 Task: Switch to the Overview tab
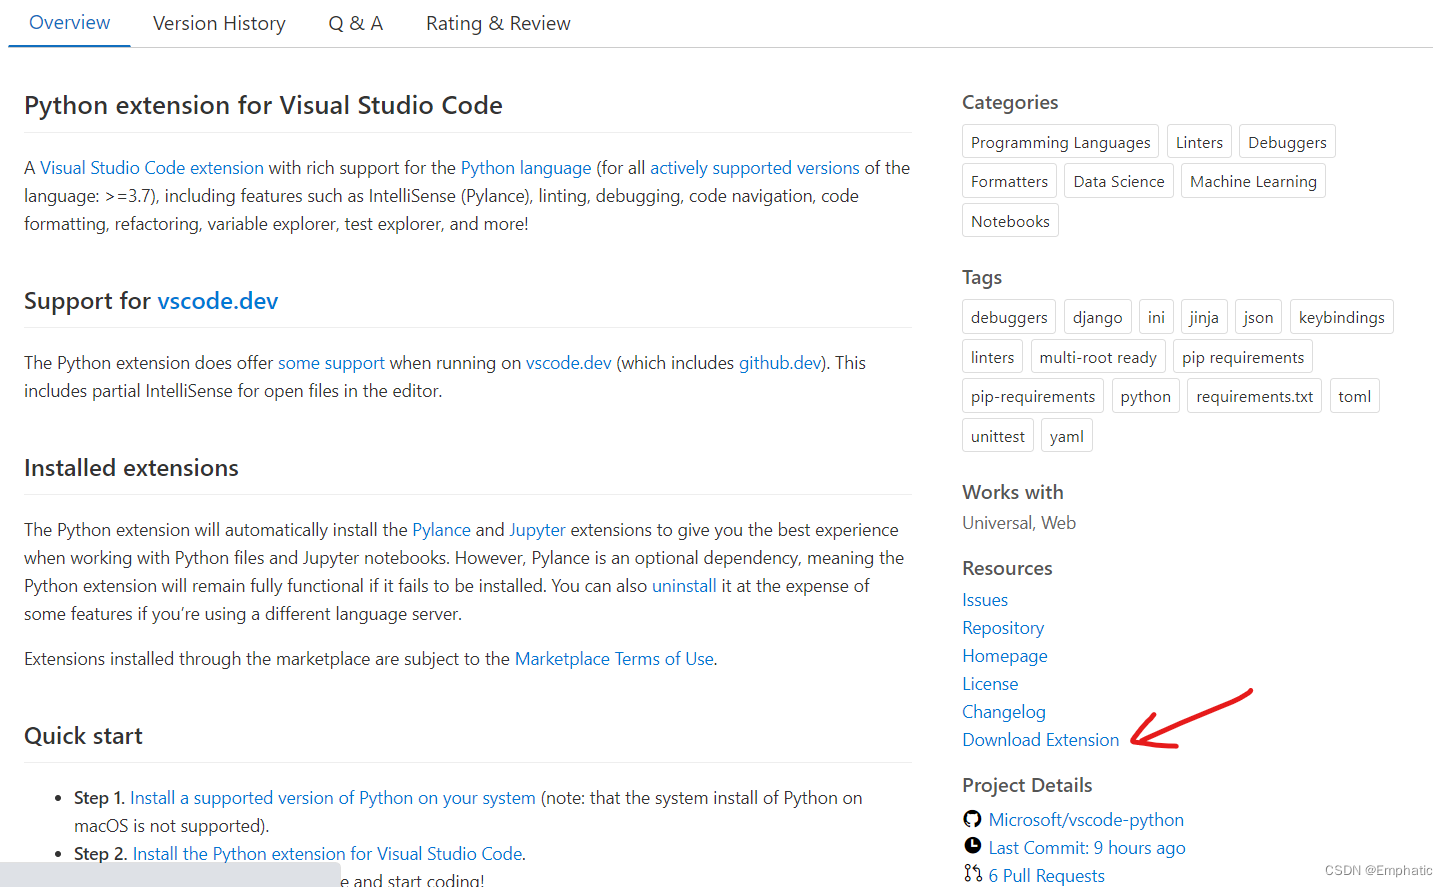click(x=70, y=23)
